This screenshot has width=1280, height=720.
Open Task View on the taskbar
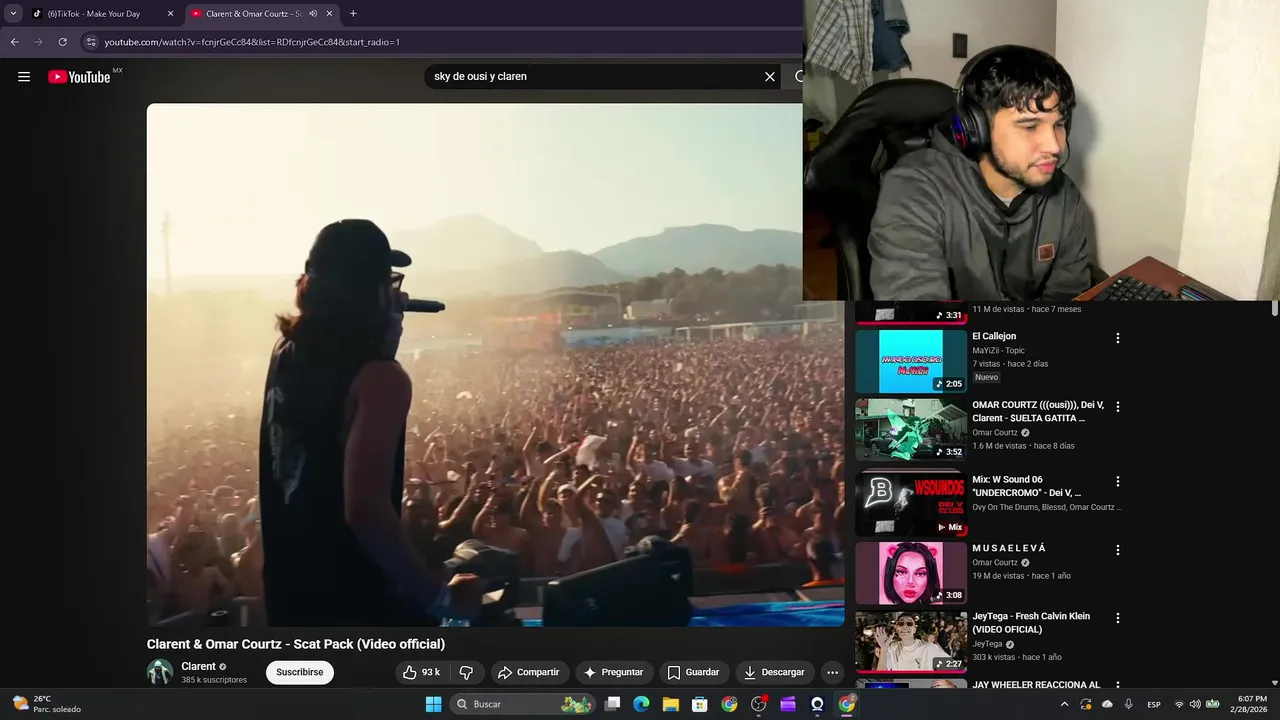613,704
